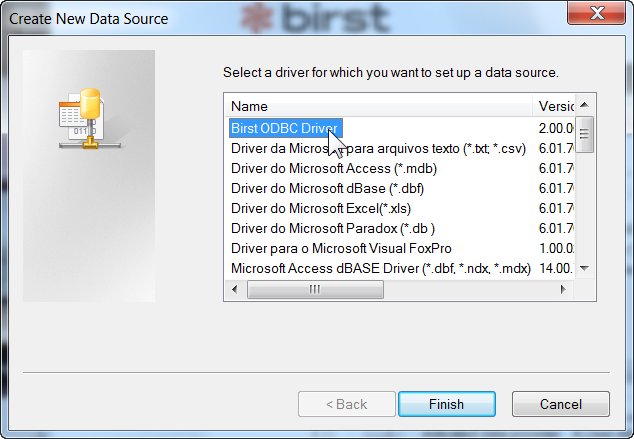Go to previous step with Back button
The image size is (634, 439).
click(x=347, y=404)
